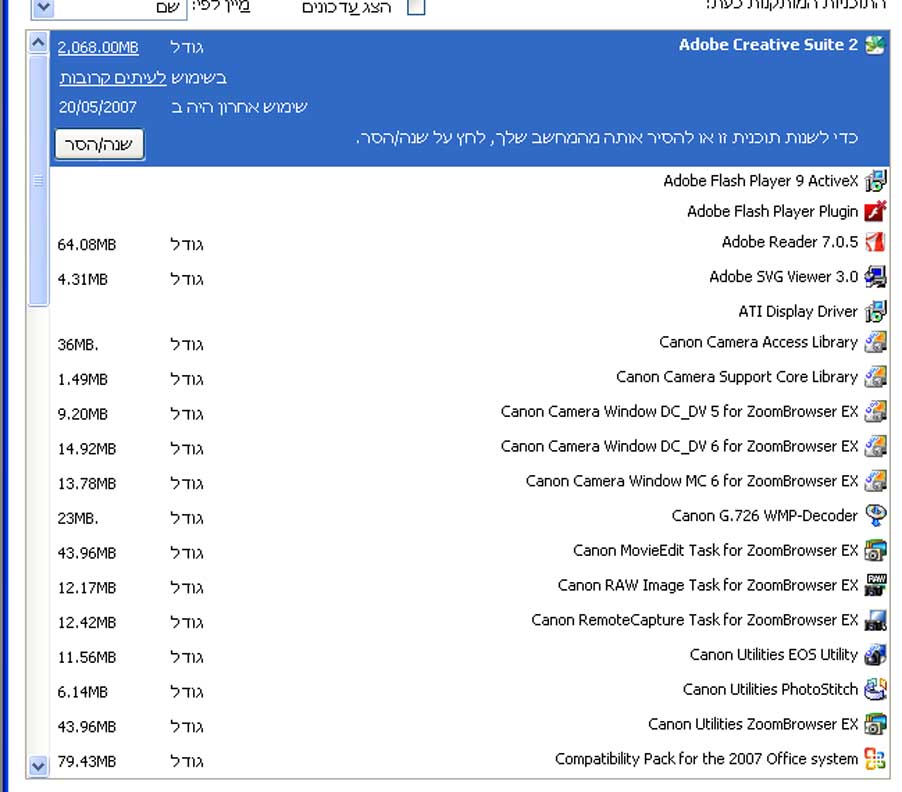The image size is (902, 792).
Task: Select Adobe SVG Viewer 3.0 entry
Action: point(469,277)
